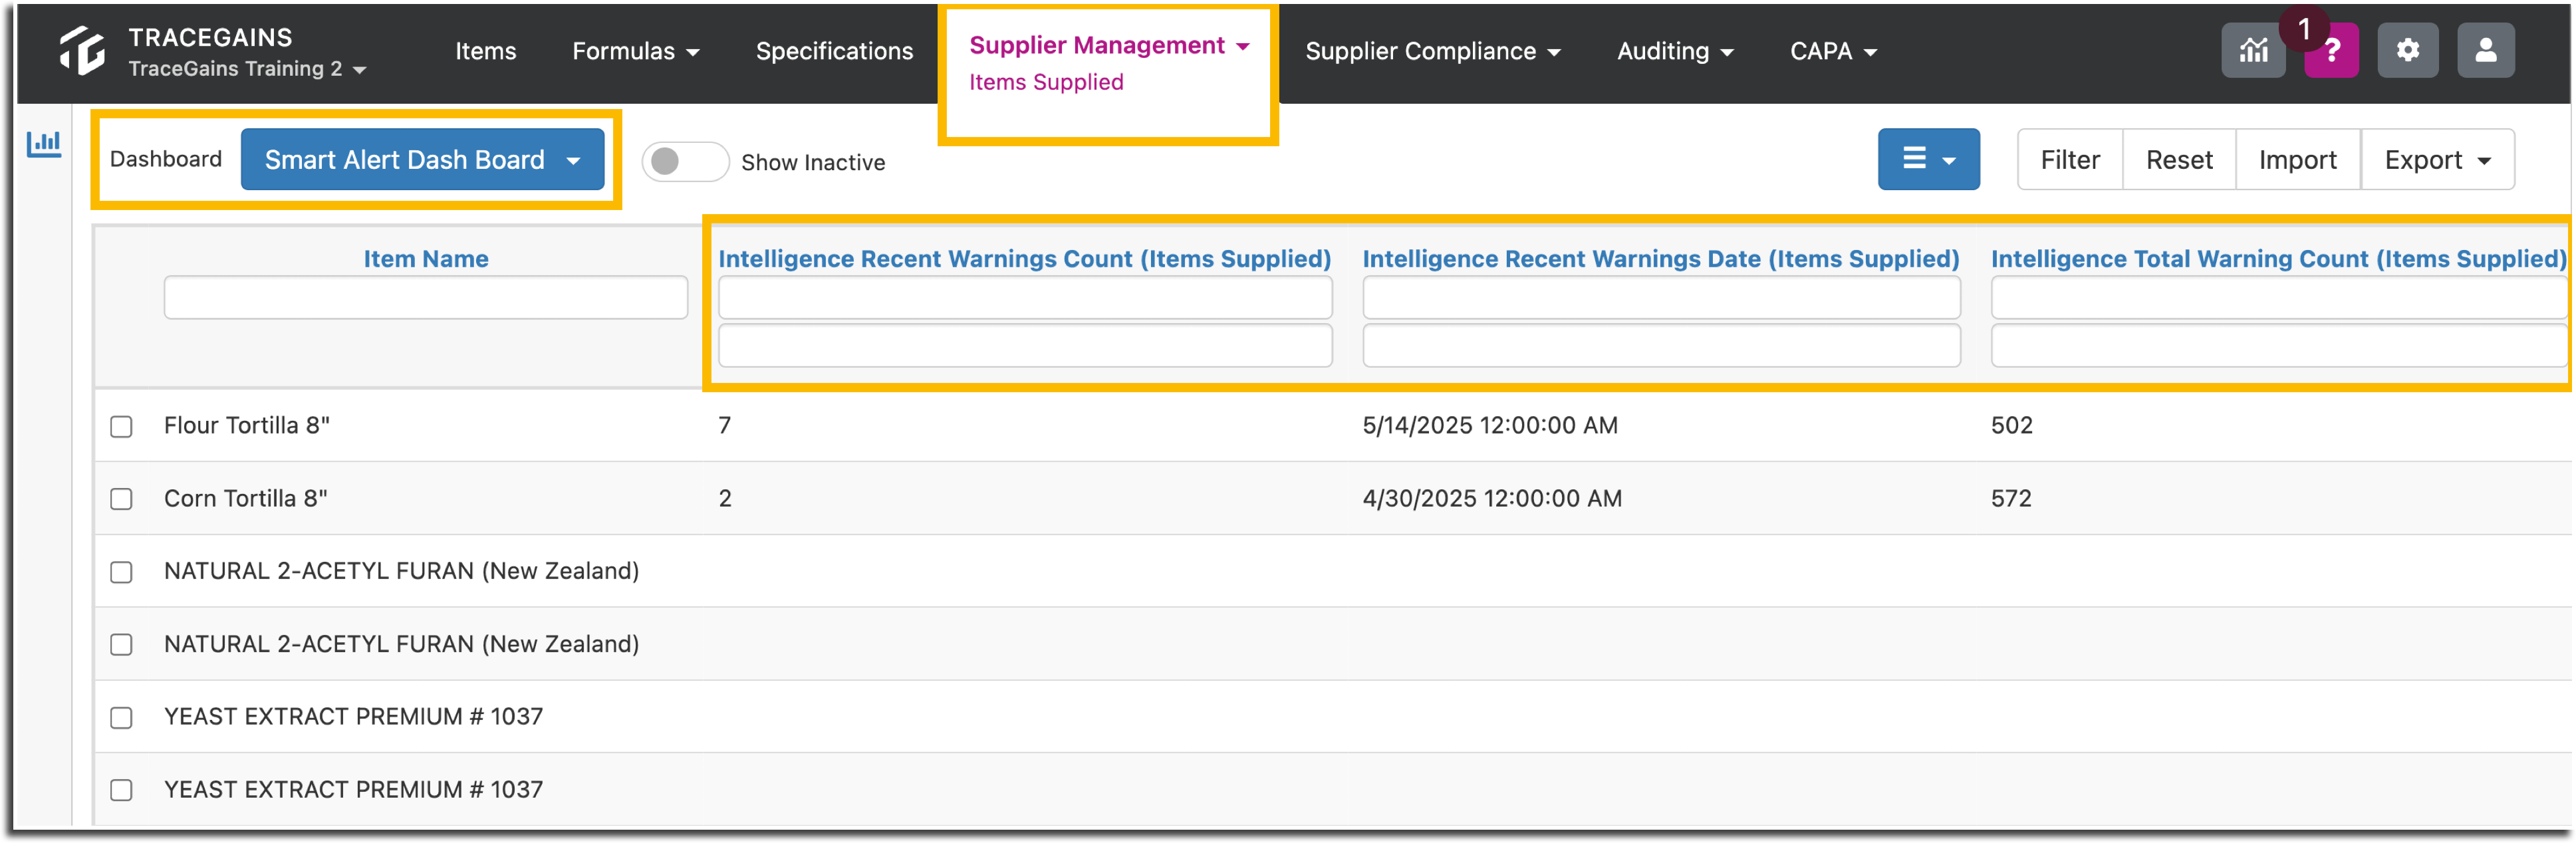Open the settings gear icon
The height and width of the screenshot is (843, 2576).
(x=2408, y=51)
